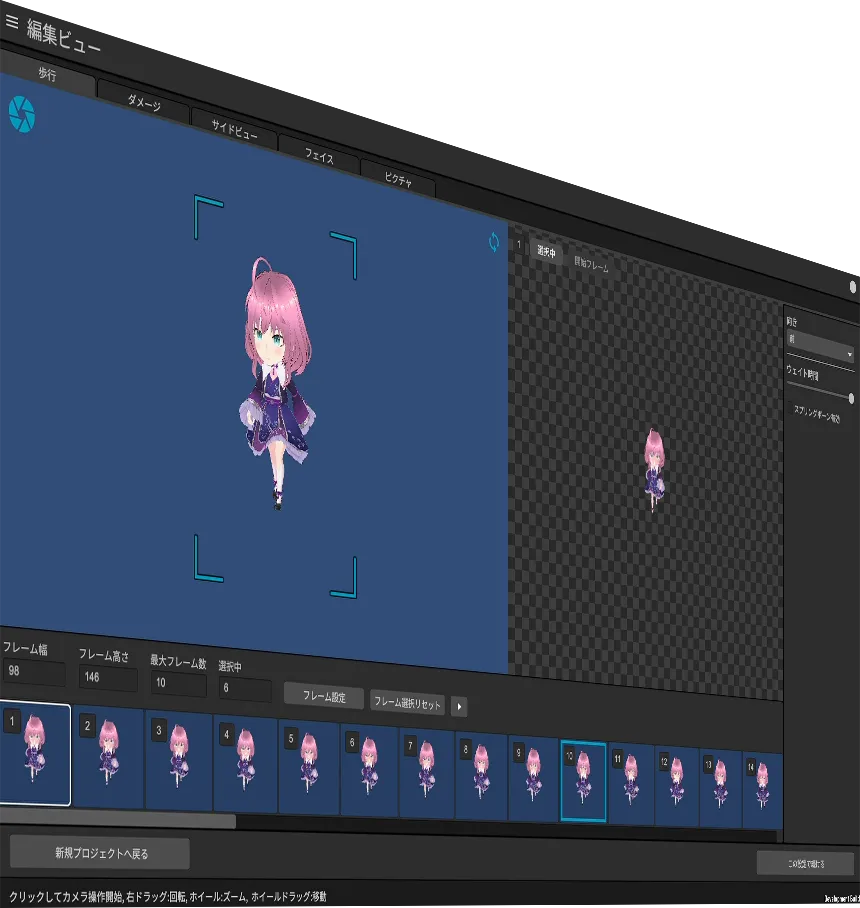Click the horizontal scrollbar under frame thumbnails
The height and width of the screenshot is (908, 860).
coord(118,821)
